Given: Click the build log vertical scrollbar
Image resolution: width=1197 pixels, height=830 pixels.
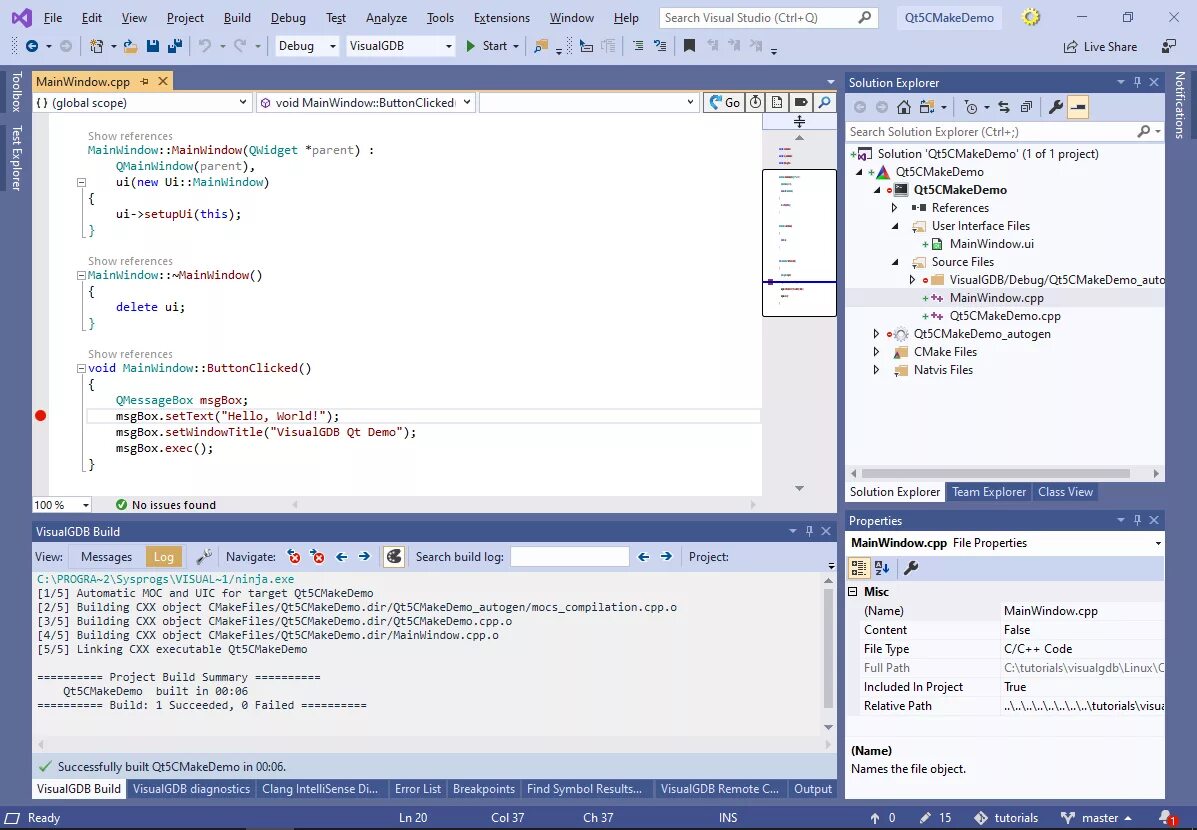Looking at the screenshot, I should [x=828, y=648].
